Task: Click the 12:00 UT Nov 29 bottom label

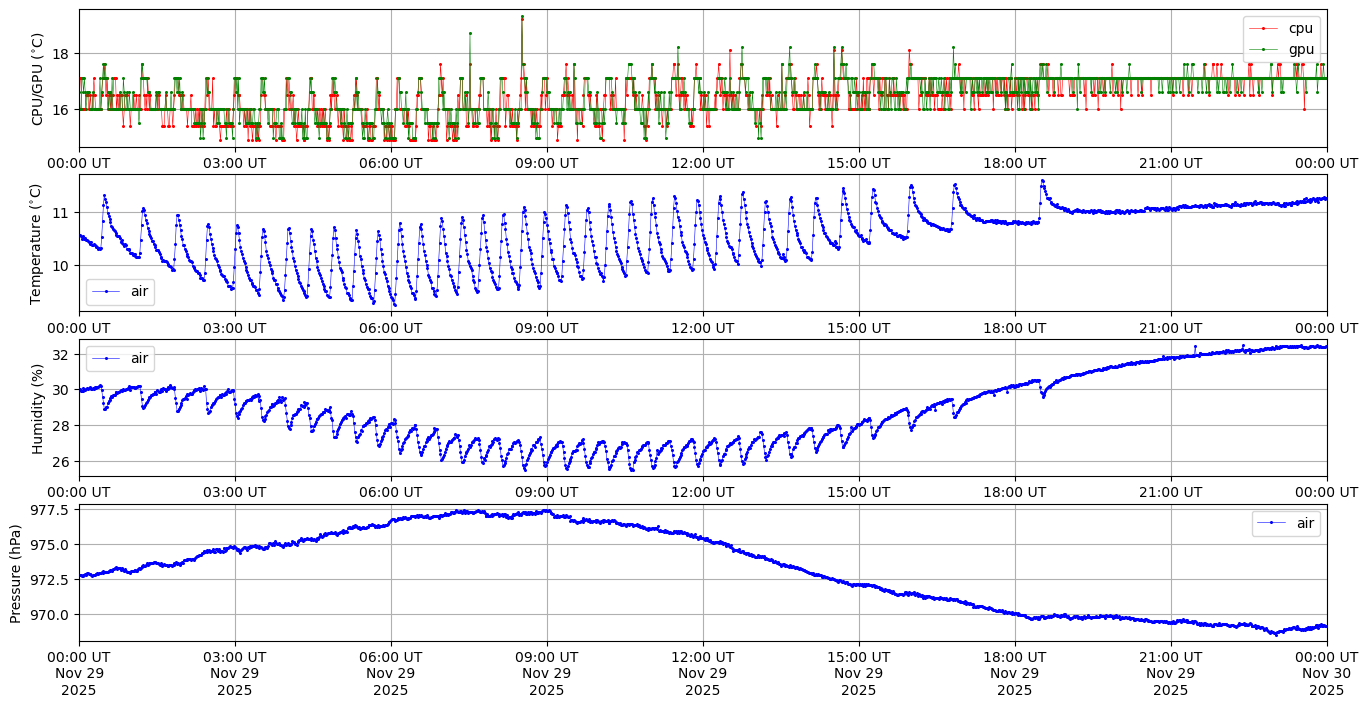Action: [702, 673]
